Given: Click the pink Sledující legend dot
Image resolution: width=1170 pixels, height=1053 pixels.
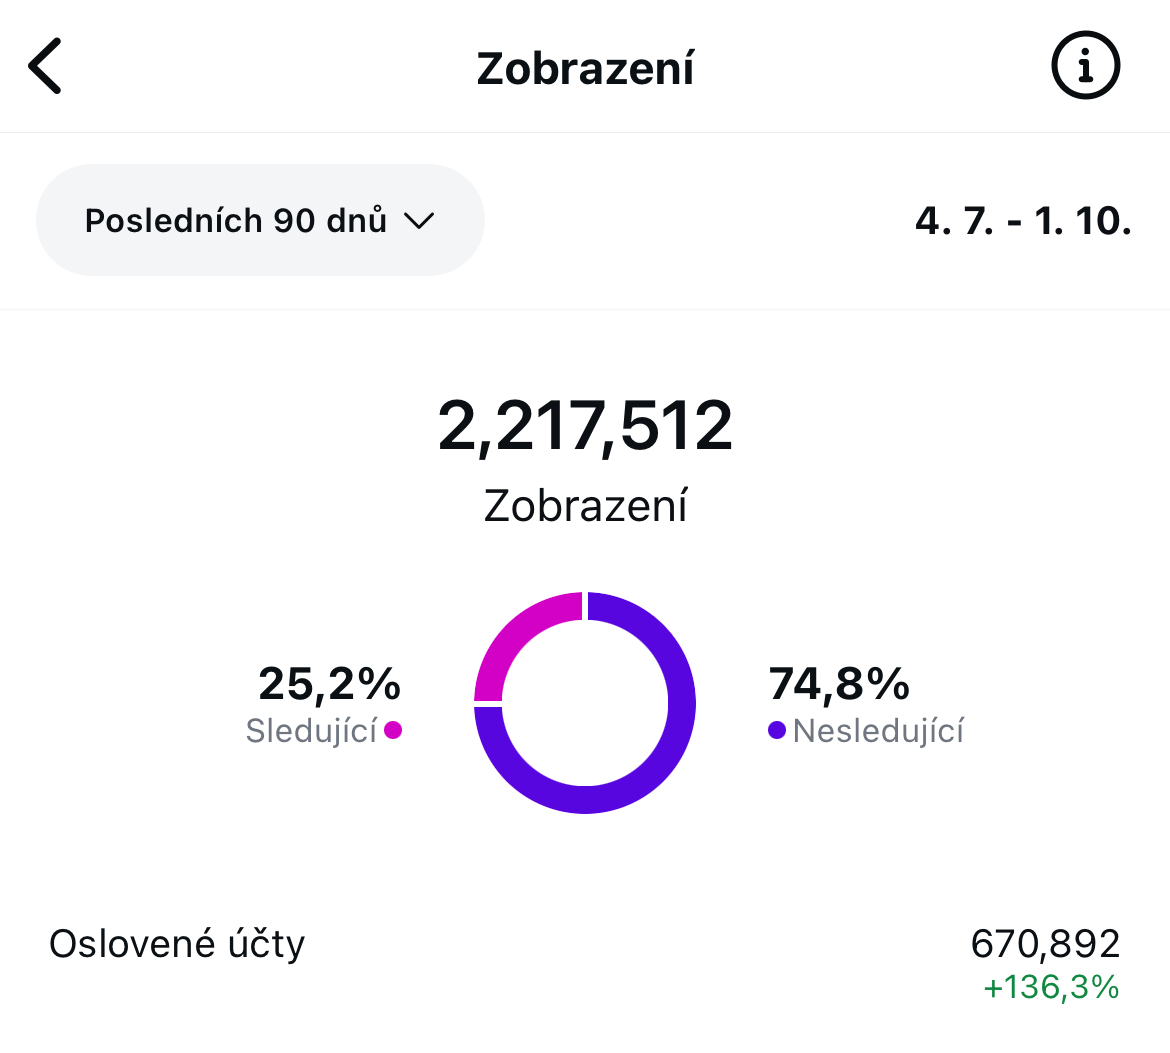Looking at the screenshot, I should pos(393,730).
